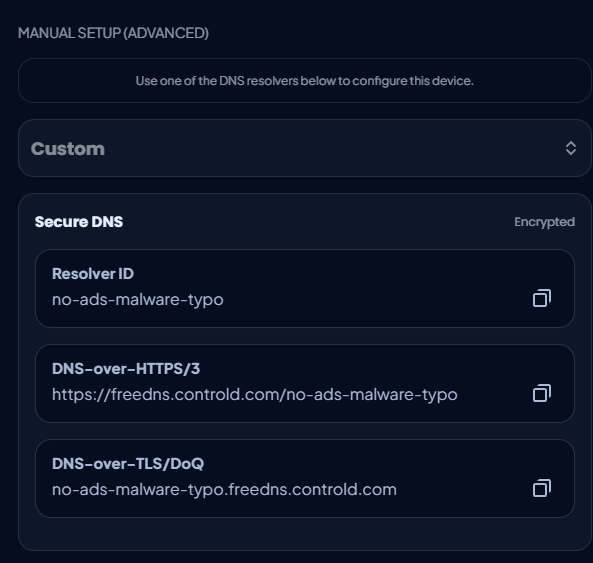Click the Encrypted status label
This screenshot has width=593, height=563.
pos(544,222)
